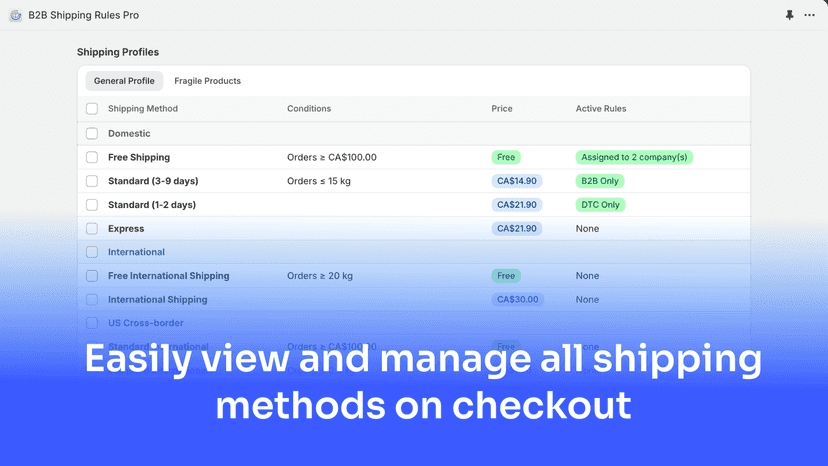Screen dimensions: 828x466
Task: Open the Free Shipping method
Action: click(x=139, y=157)
